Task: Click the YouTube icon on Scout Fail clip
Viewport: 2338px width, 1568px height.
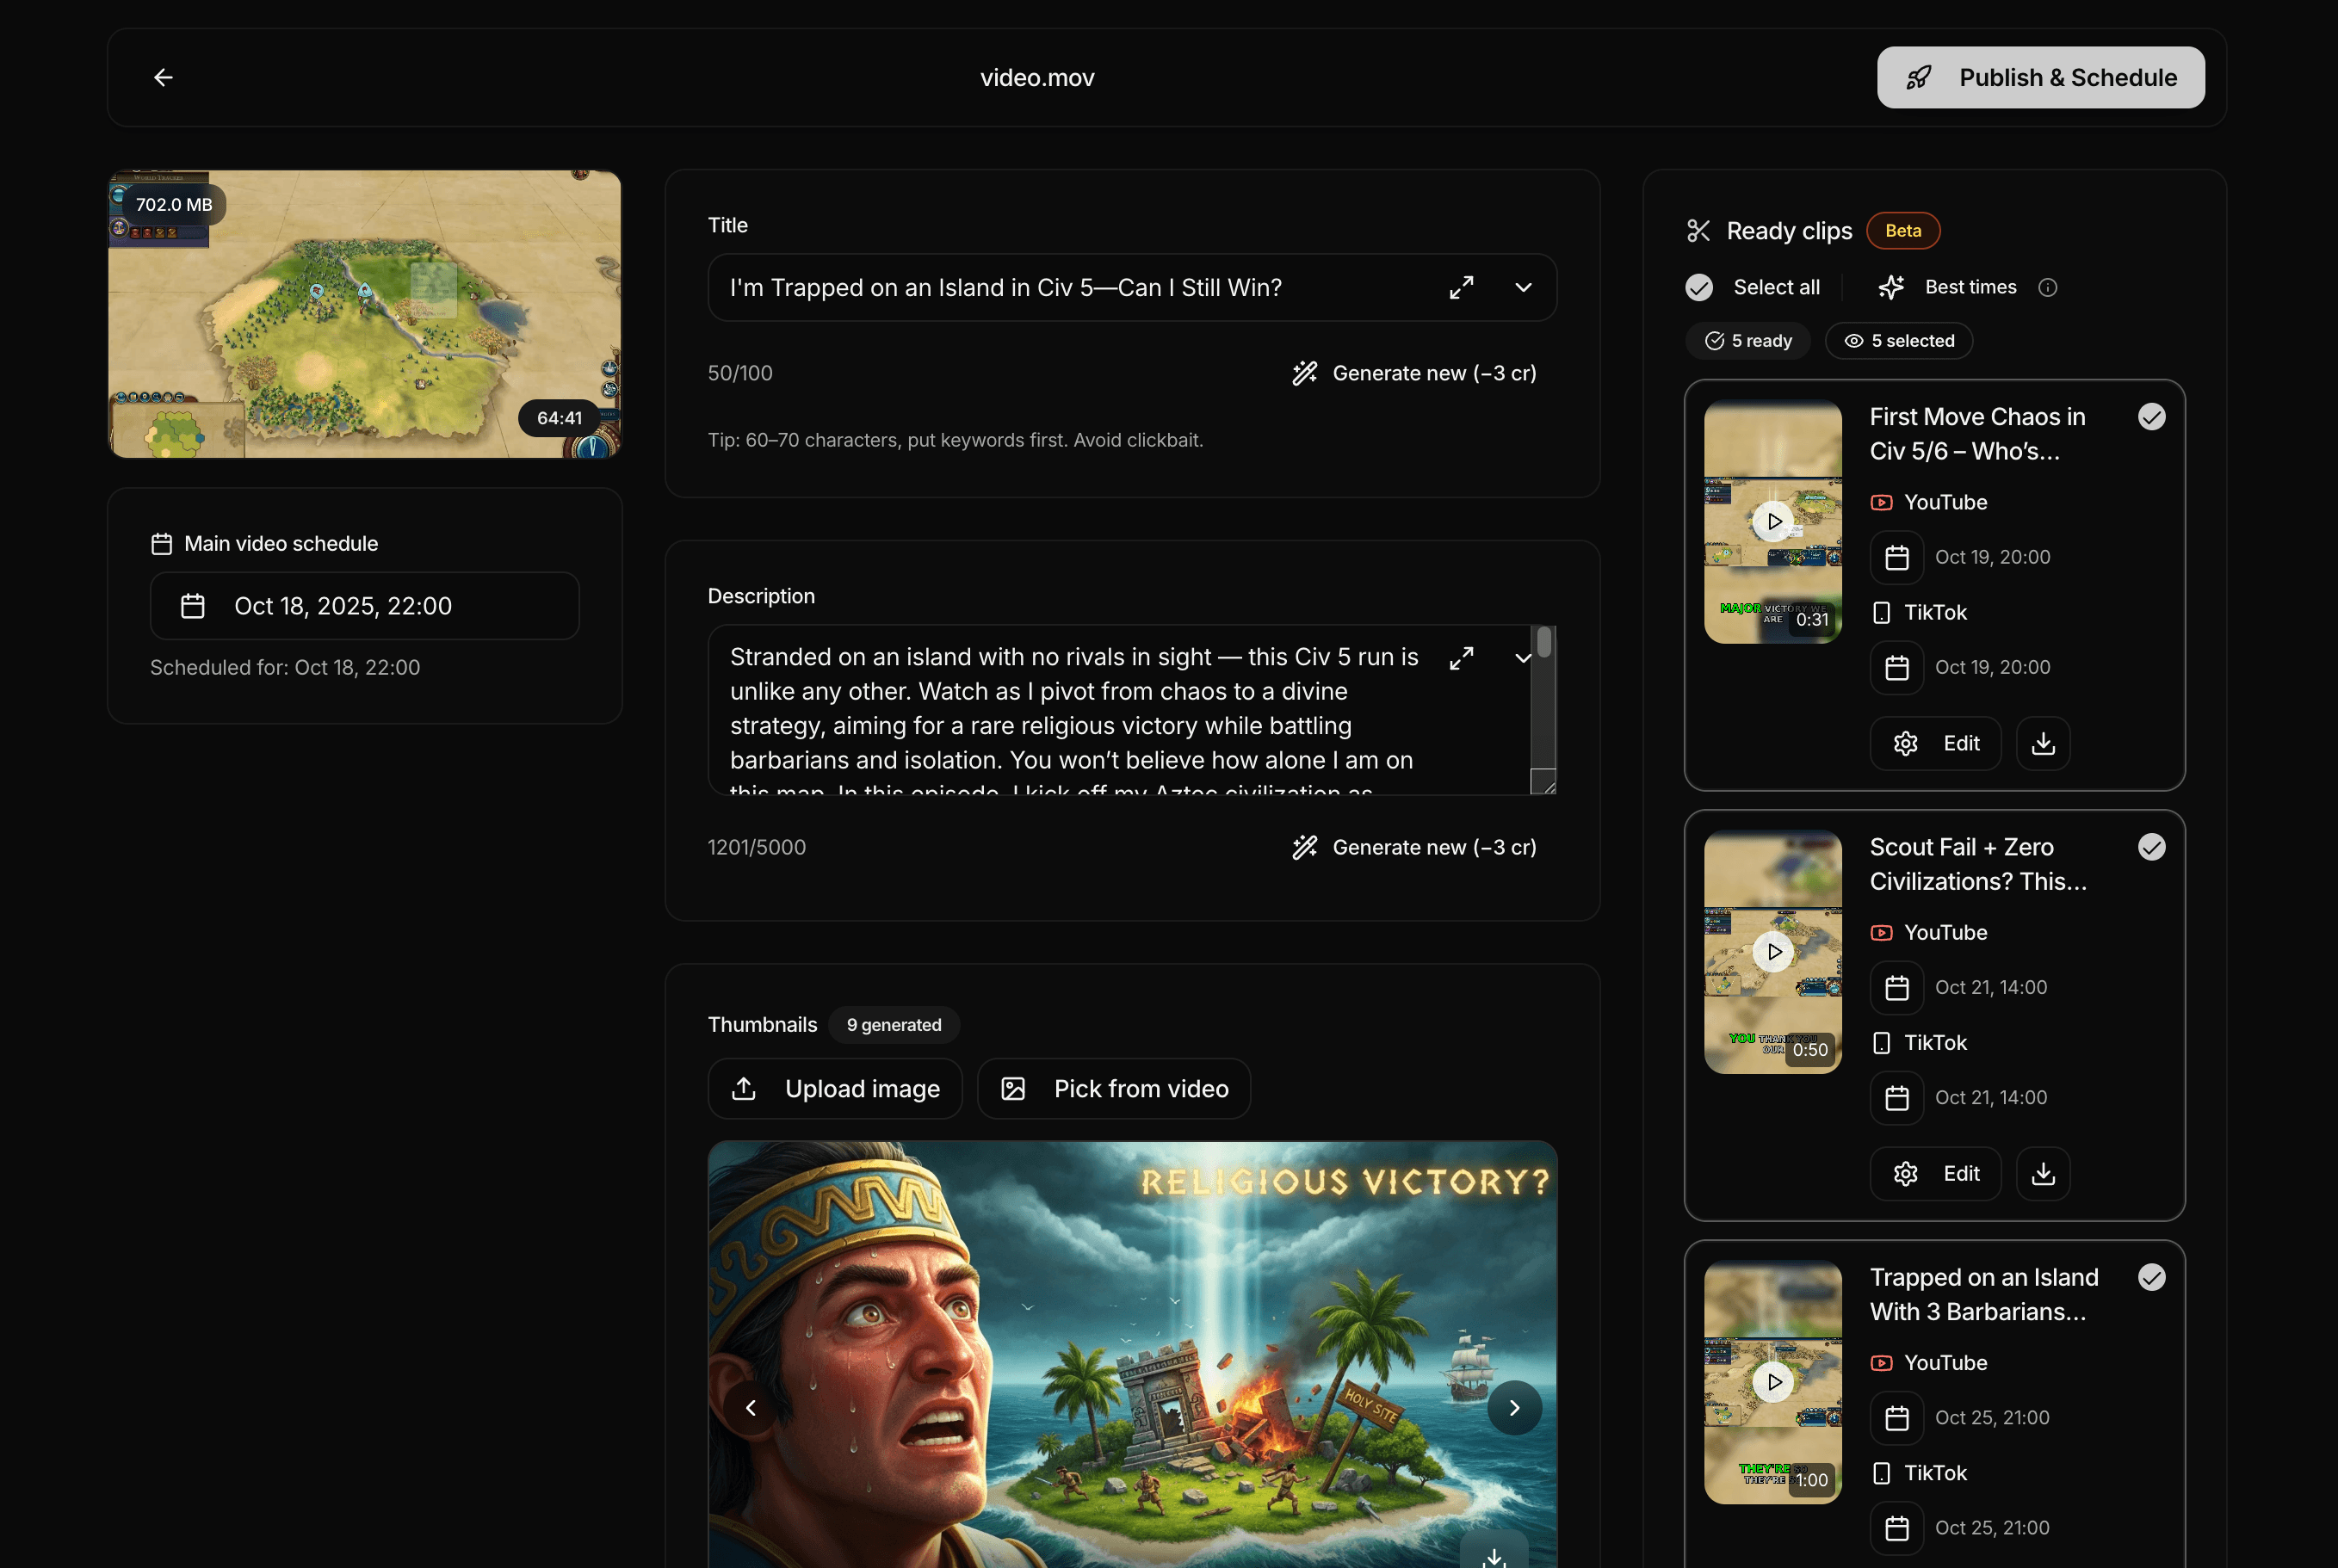Action: [1883, 932]
